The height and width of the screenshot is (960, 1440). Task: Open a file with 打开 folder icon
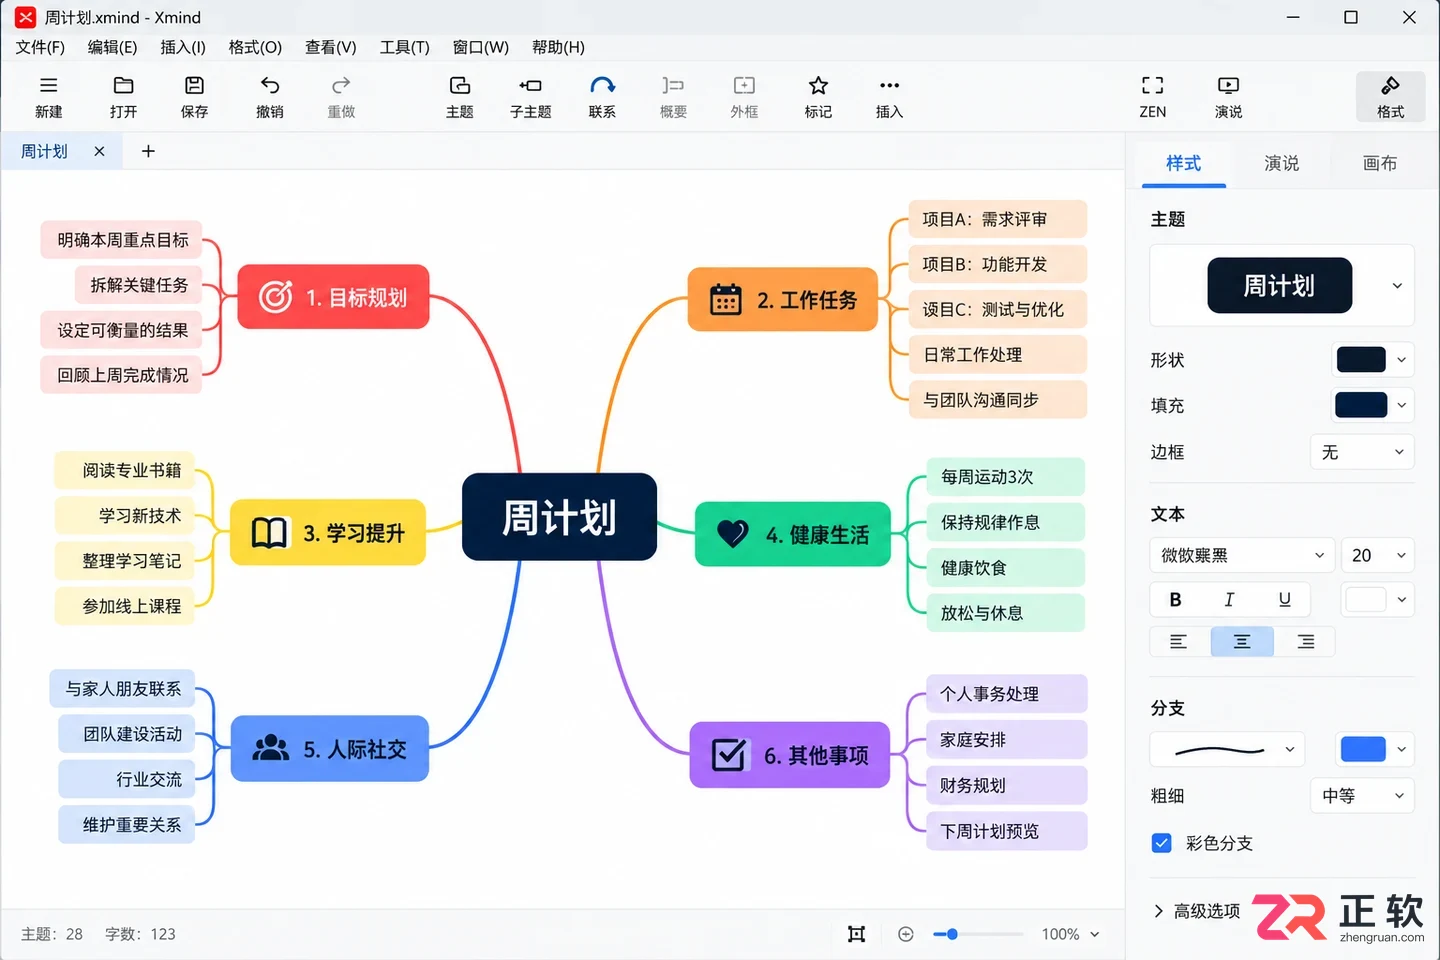pyautogui.click(x=123, y=86)
